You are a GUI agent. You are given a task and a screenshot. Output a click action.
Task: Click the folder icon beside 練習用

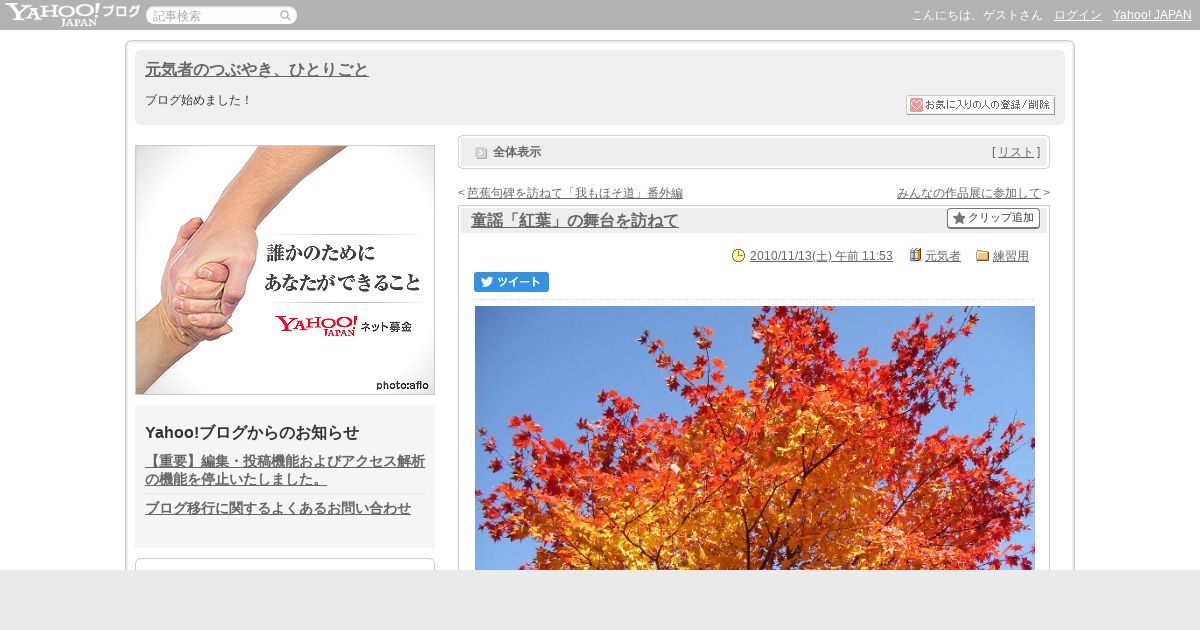(x=982, y=256)
